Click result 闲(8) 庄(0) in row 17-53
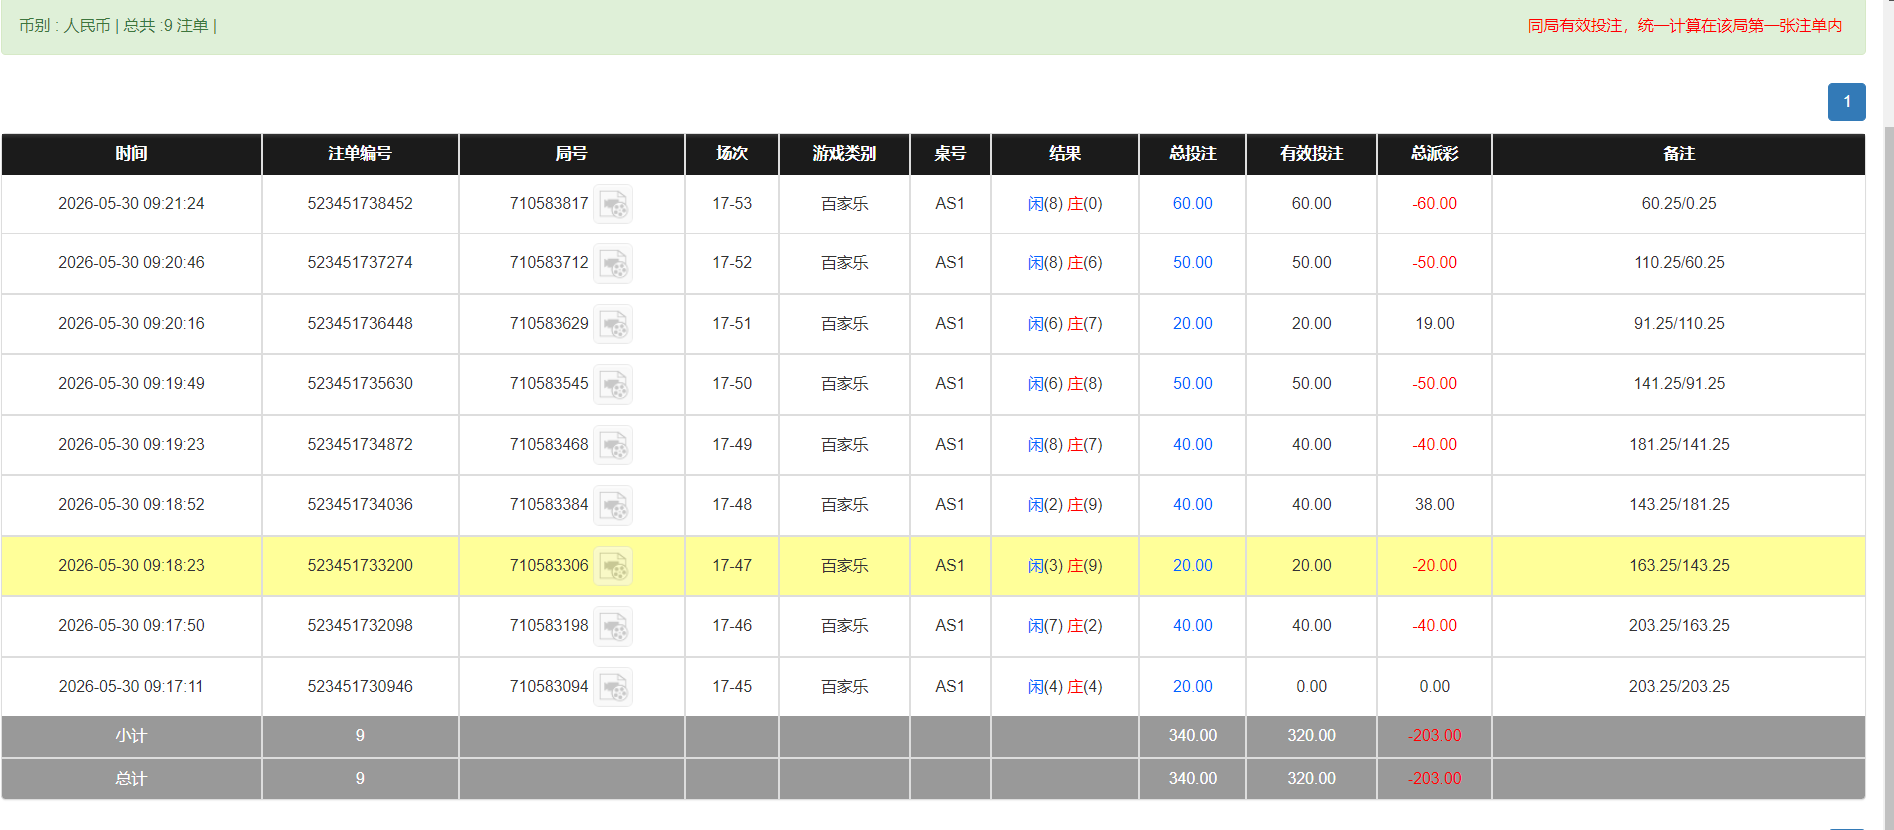Viewport: 1894px width, 830px height. tap(1065, 204)
